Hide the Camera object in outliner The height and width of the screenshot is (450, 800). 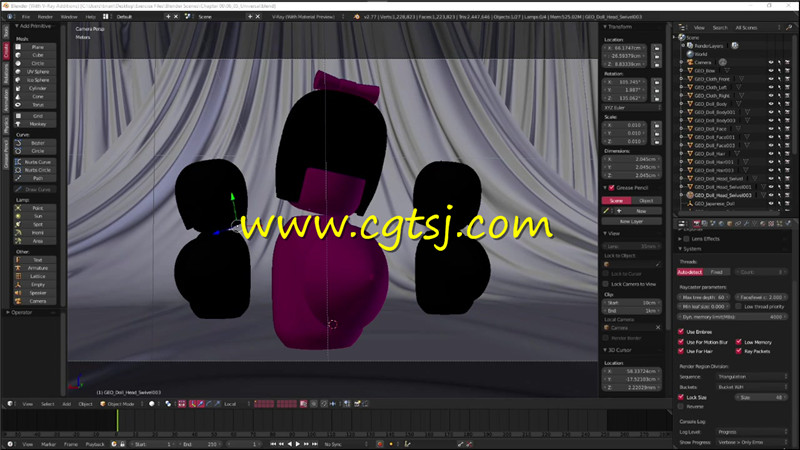771,62
